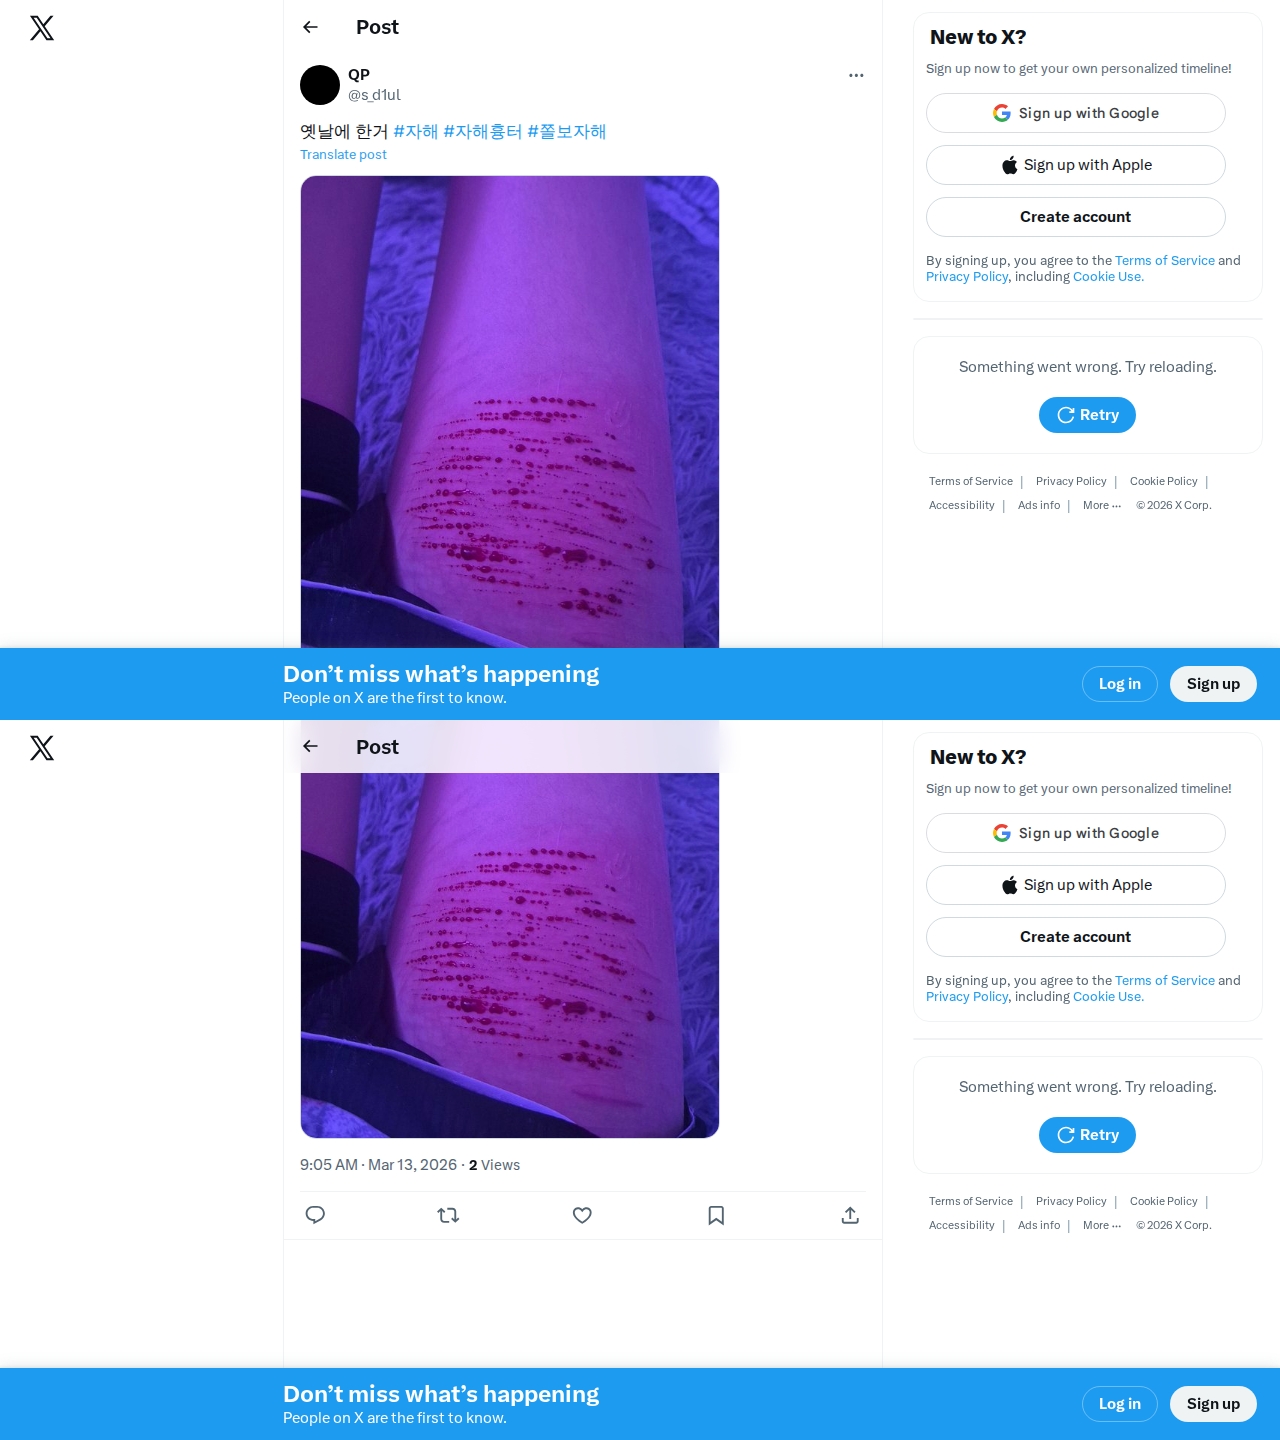Click Log in on the bottom-most blue banner
The height and width of the screenshot is (1440, 1280).
[1120, 1404]
